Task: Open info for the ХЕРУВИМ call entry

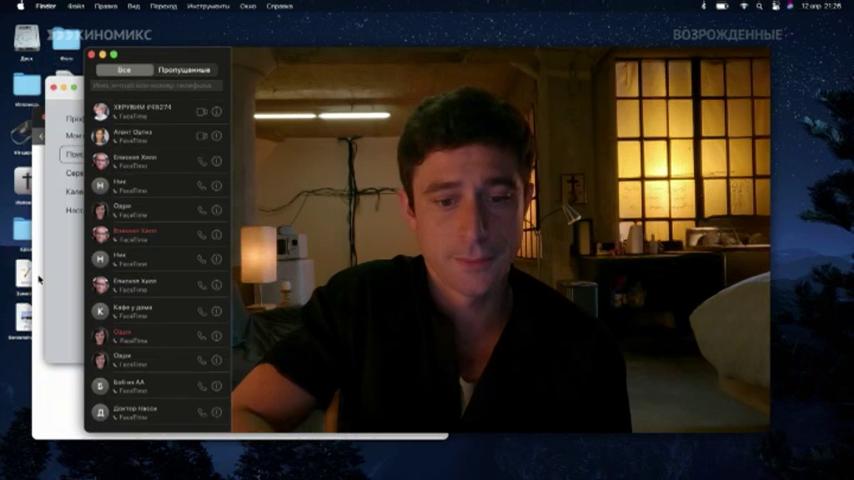Action: click(217, 111)
